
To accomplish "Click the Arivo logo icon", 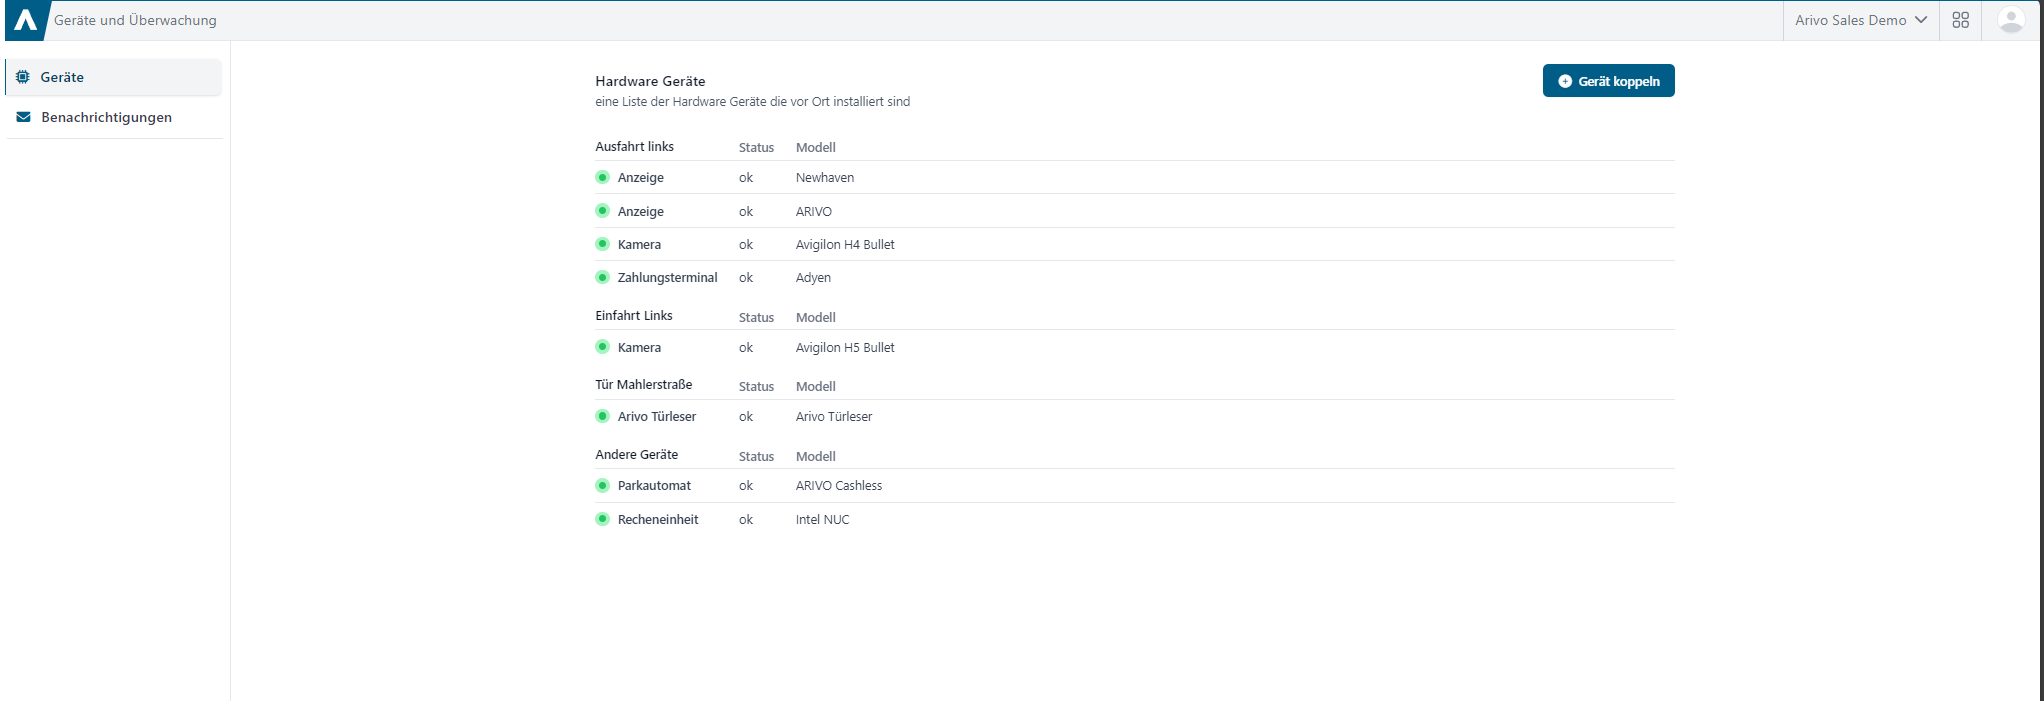I will pos(25,20).
